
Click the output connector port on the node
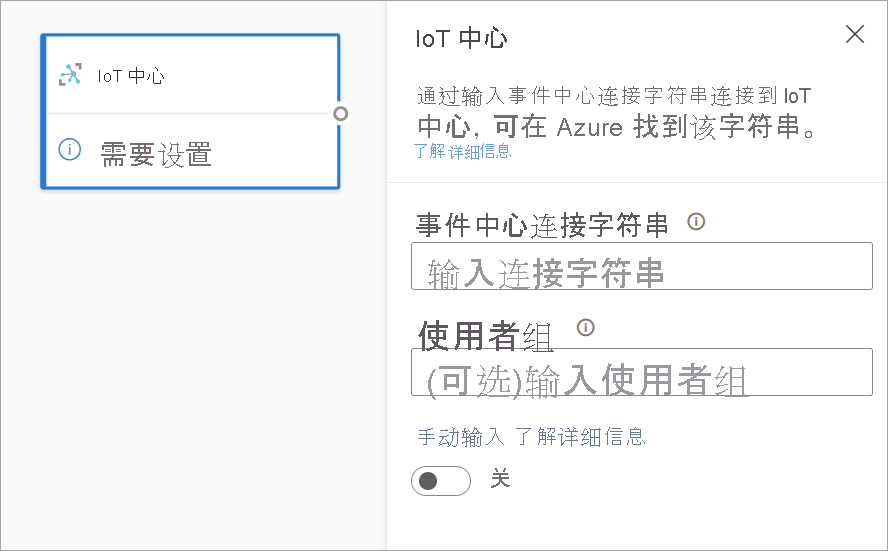click(341, 113)
